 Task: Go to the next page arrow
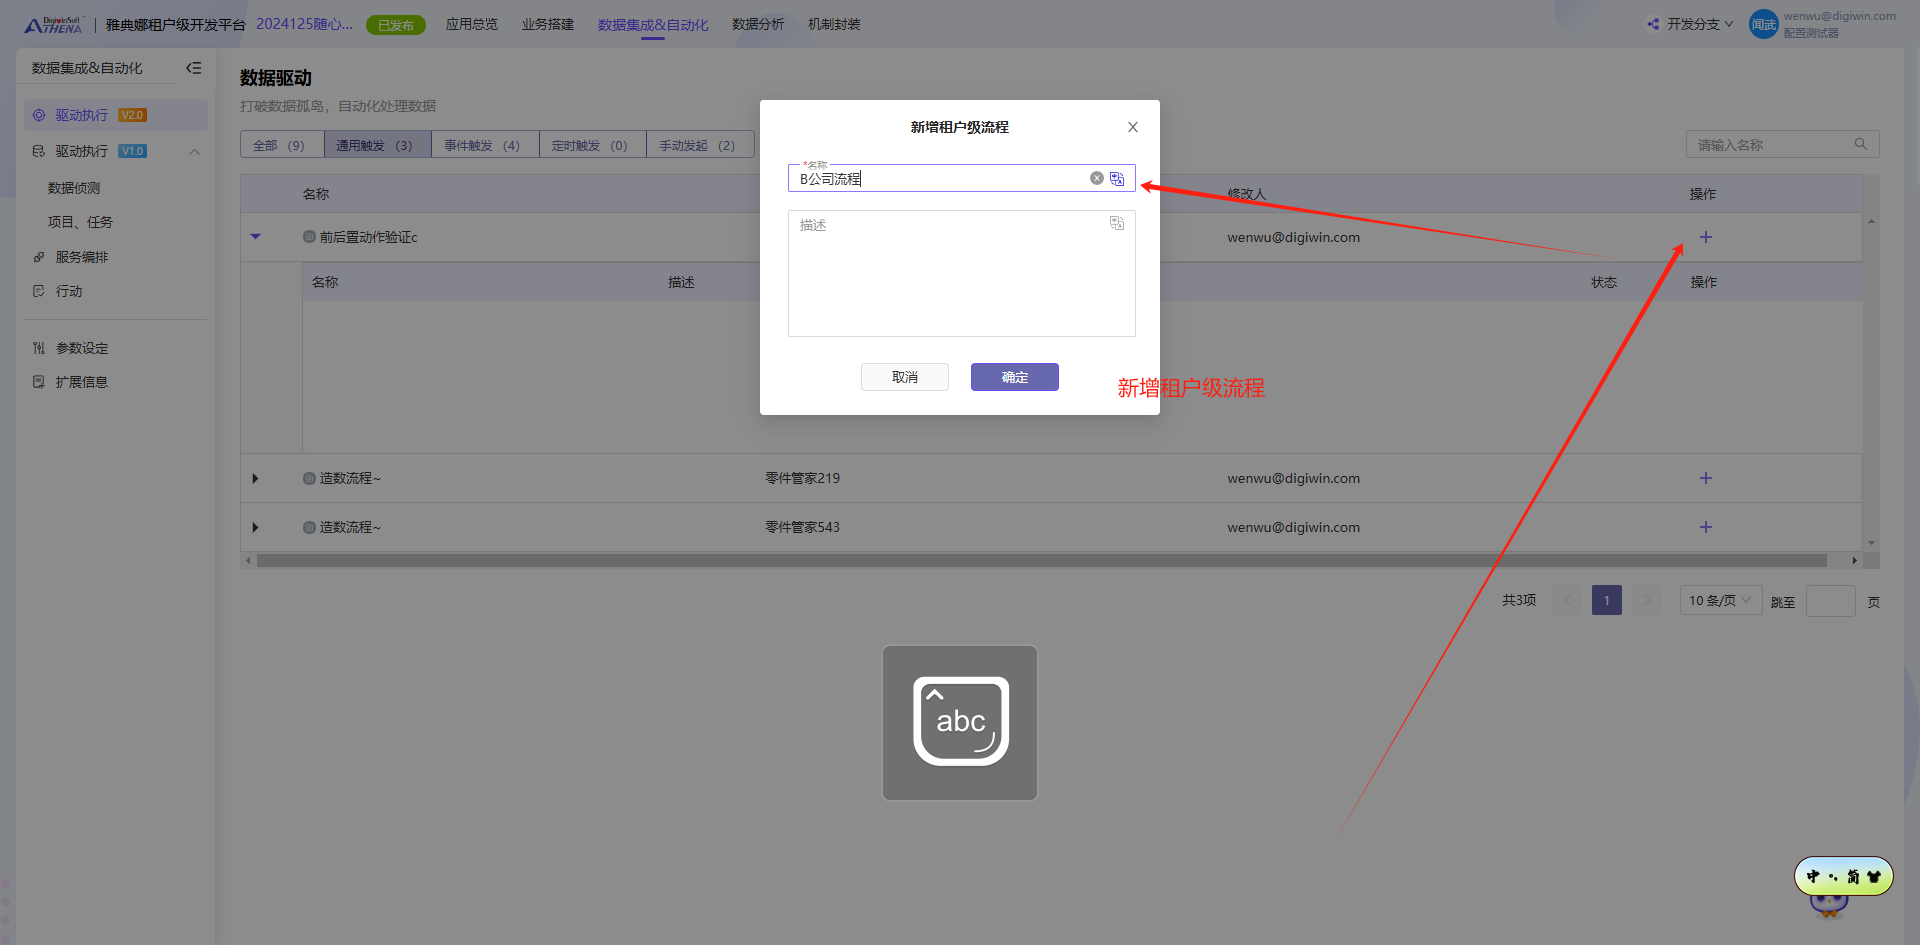[x=1647, y=600]
